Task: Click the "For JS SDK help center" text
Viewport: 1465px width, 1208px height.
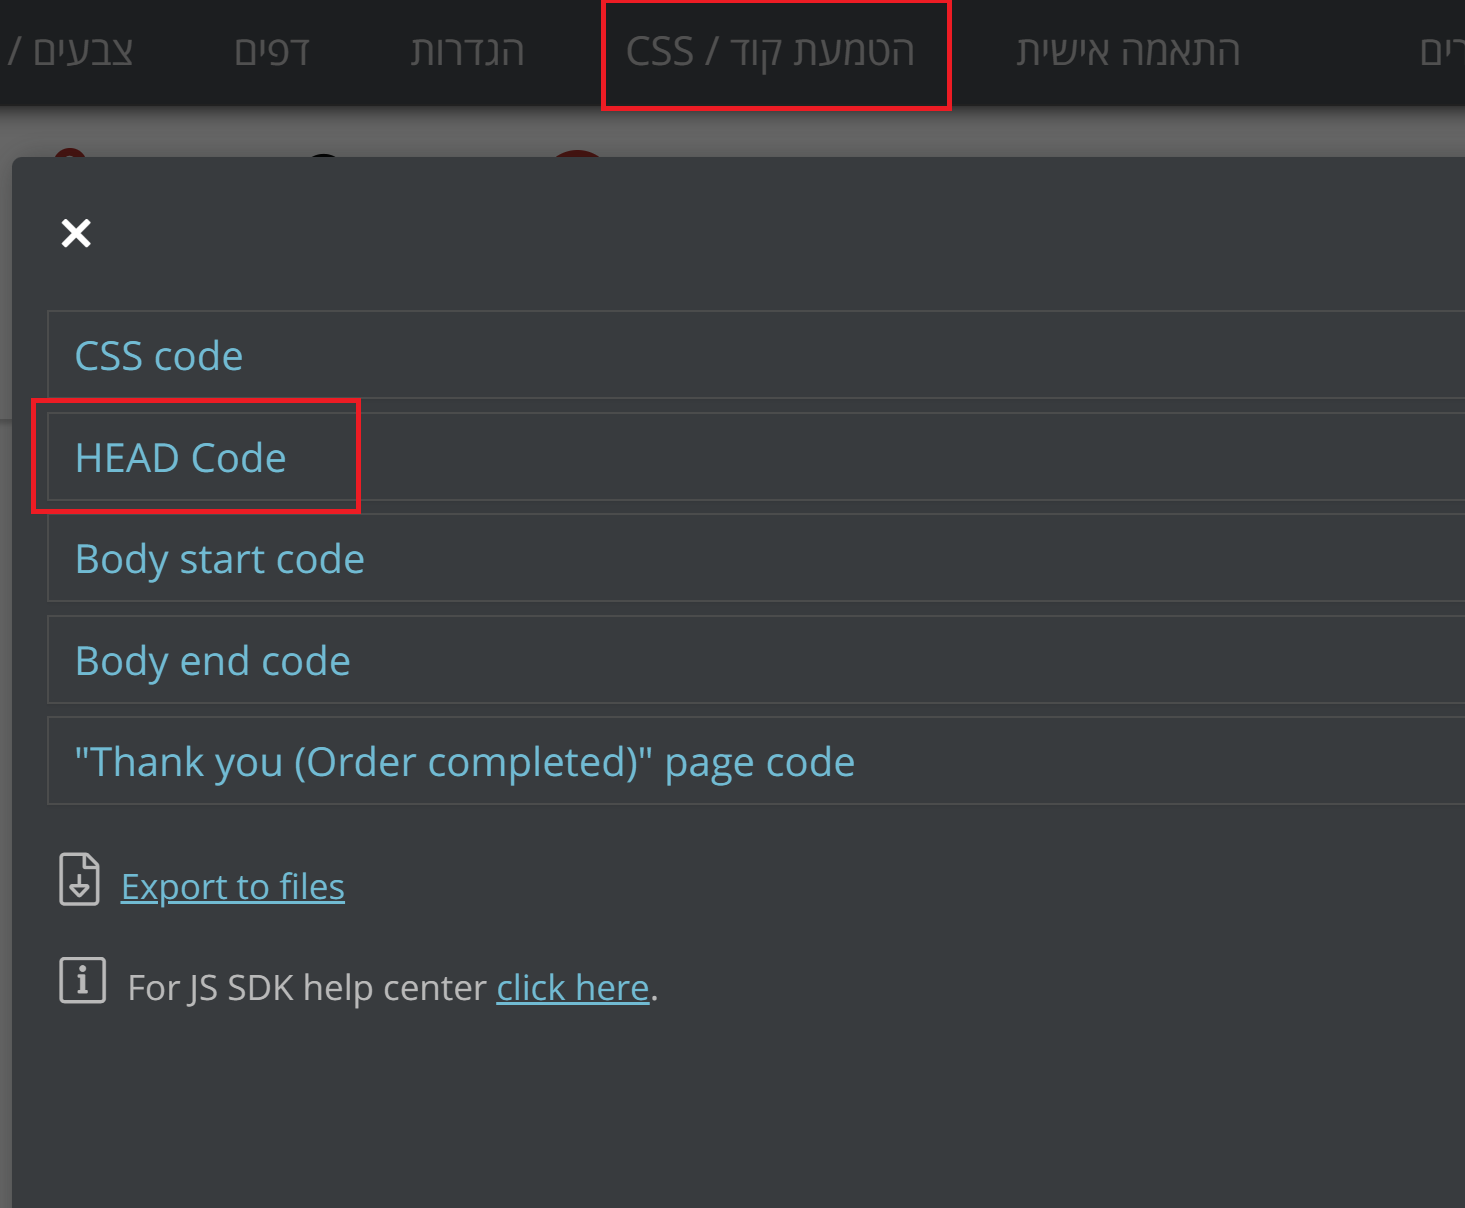Action: click(307, 988)
